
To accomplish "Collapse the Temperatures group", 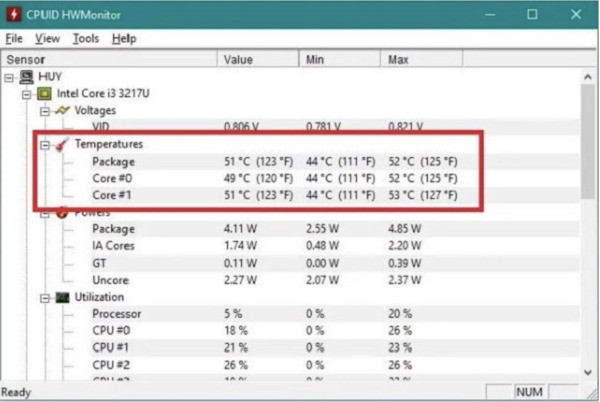I will click(x=45, y=145).
